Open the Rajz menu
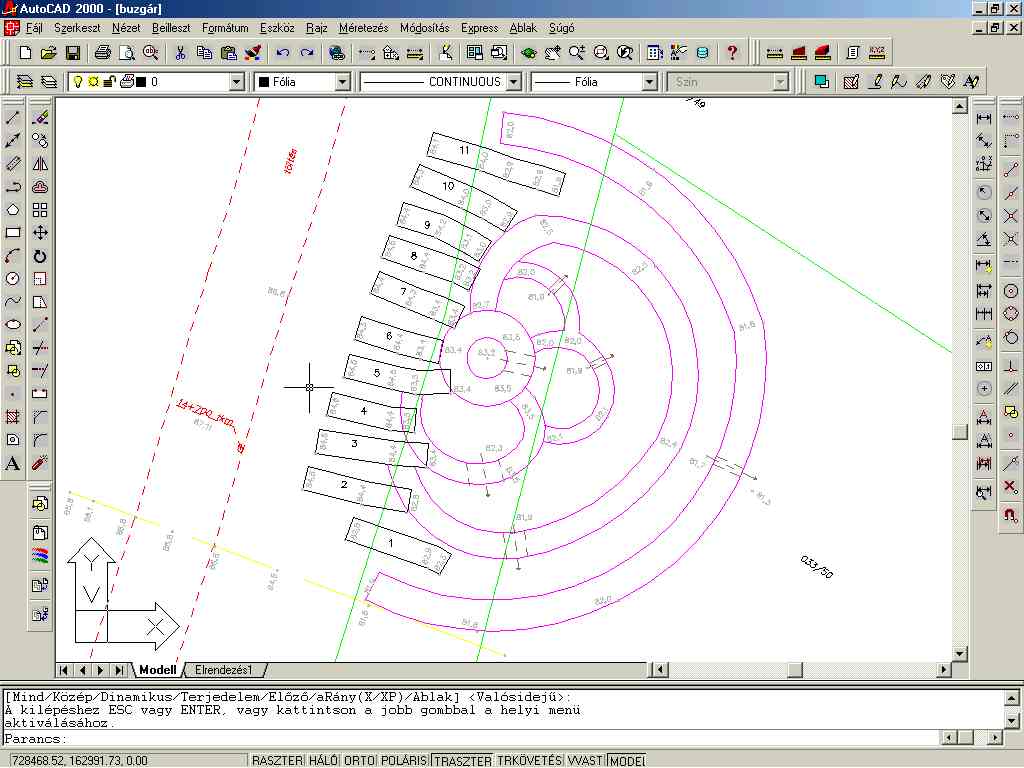 (x=316, y=28)
